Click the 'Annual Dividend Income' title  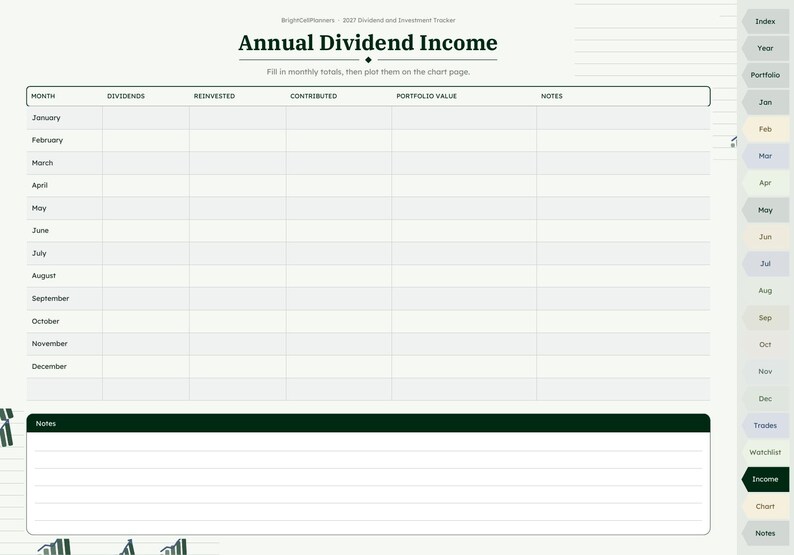point(368,43)
